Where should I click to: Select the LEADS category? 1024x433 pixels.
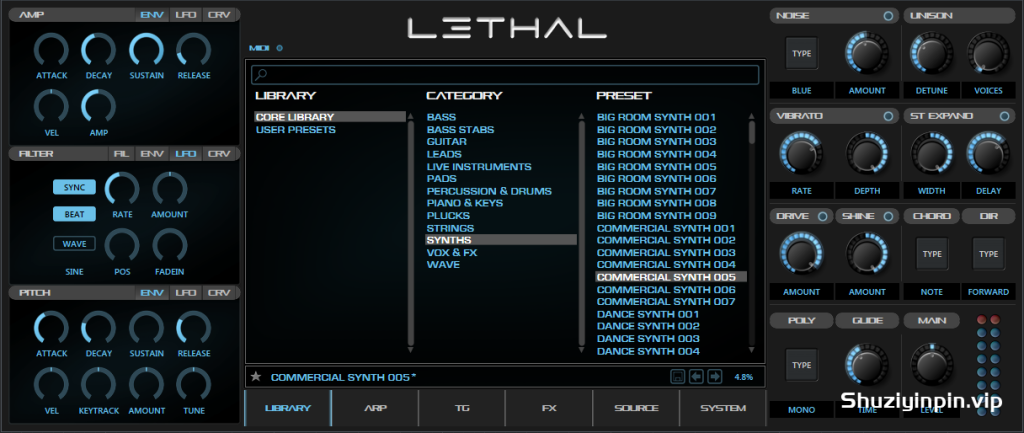pos(444,154)
